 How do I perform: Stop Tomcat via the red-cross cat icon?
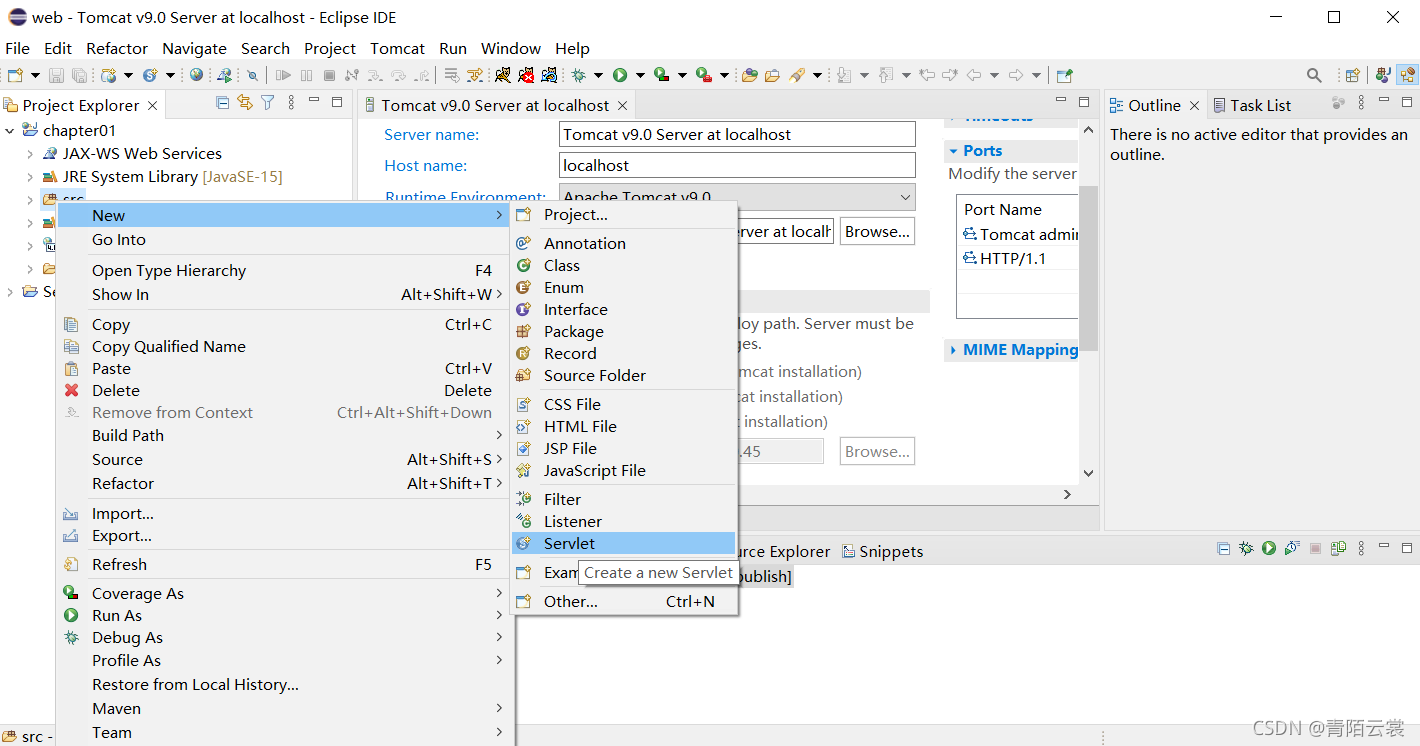click(x=526, y=75)
